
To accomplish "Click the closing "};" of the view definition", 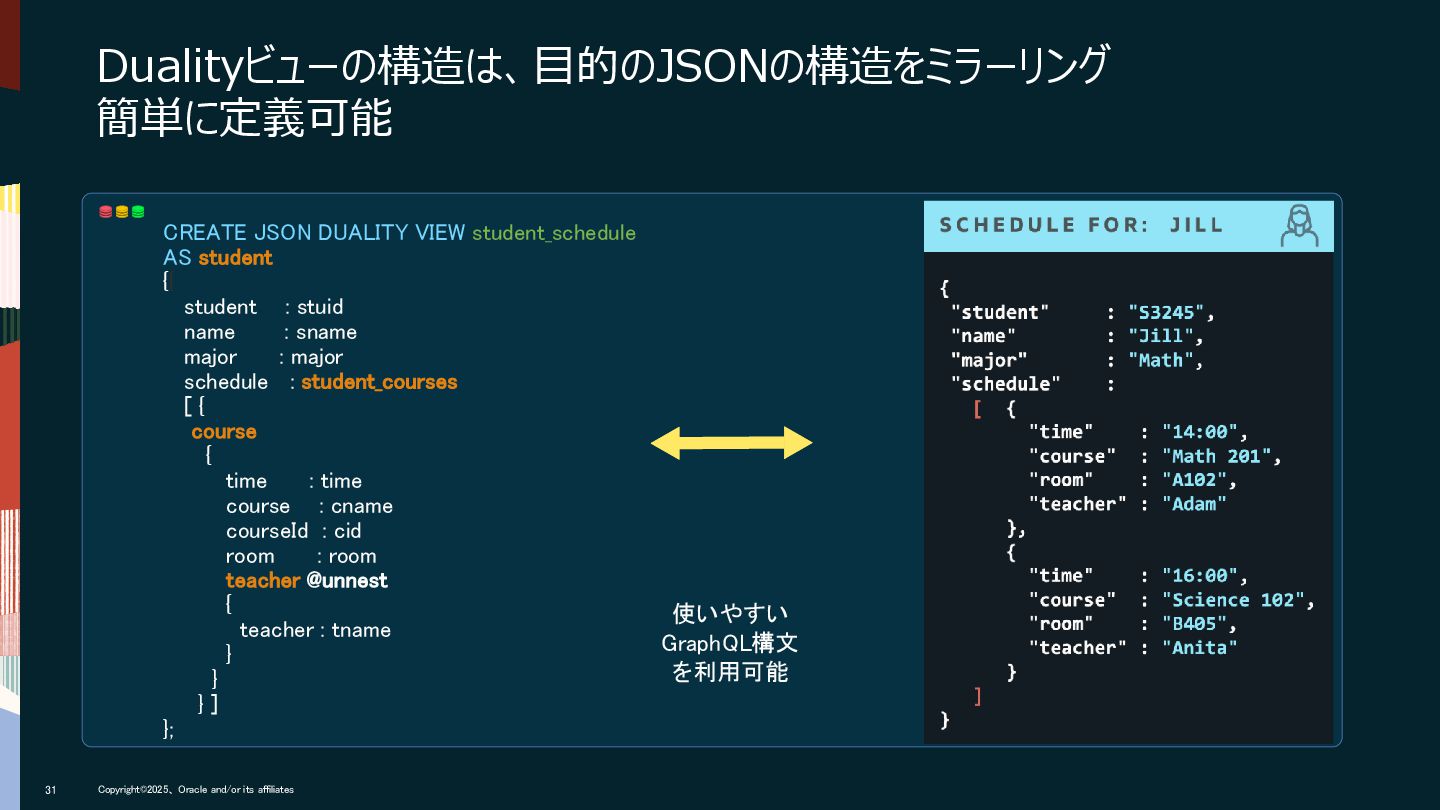I will tap(168, 729).
